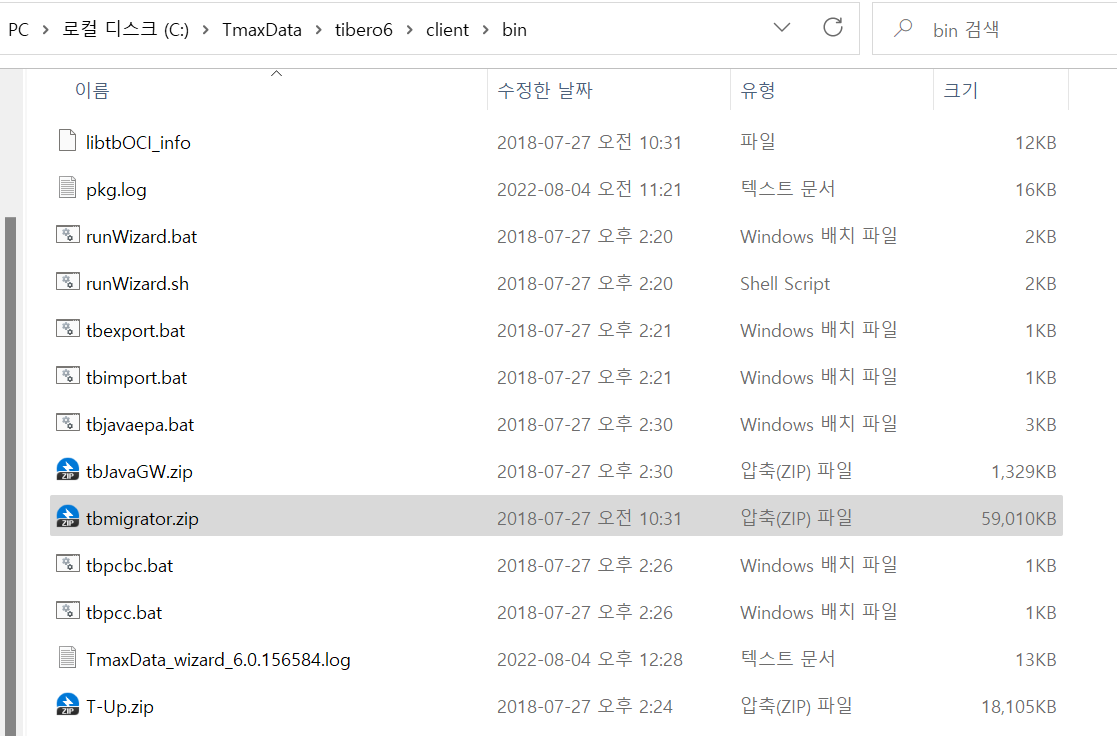This screenshot has height=736, width=1117.
Task: Click the Shell Script type cell
Action: tap(785, 284)
